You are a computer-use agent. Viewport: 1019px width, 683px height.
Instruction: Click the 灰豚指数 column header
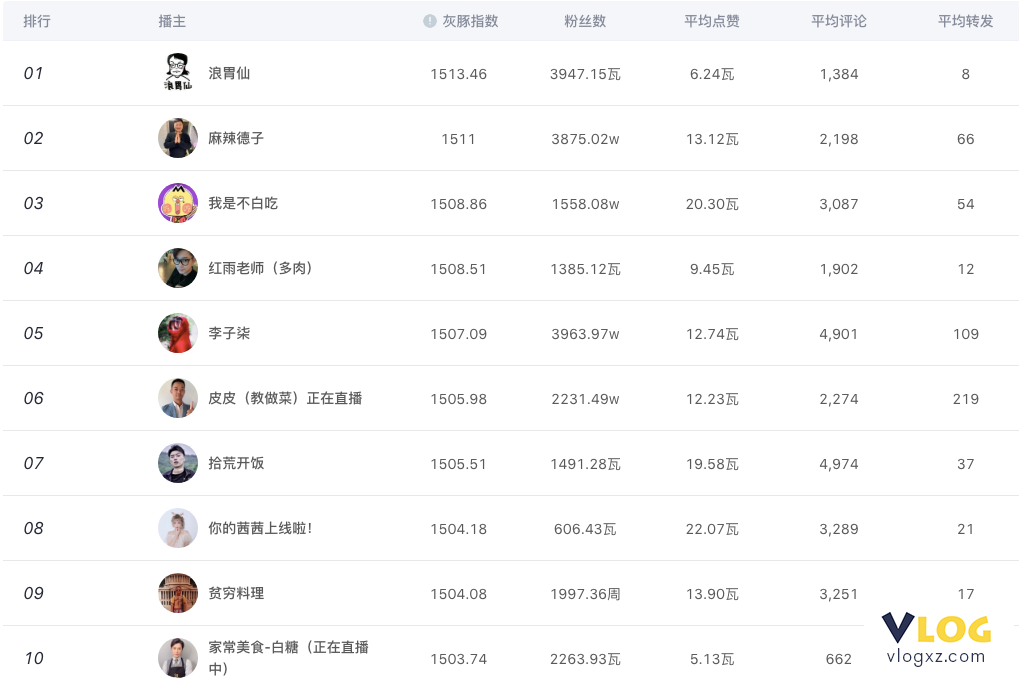[x=470, y=21]
